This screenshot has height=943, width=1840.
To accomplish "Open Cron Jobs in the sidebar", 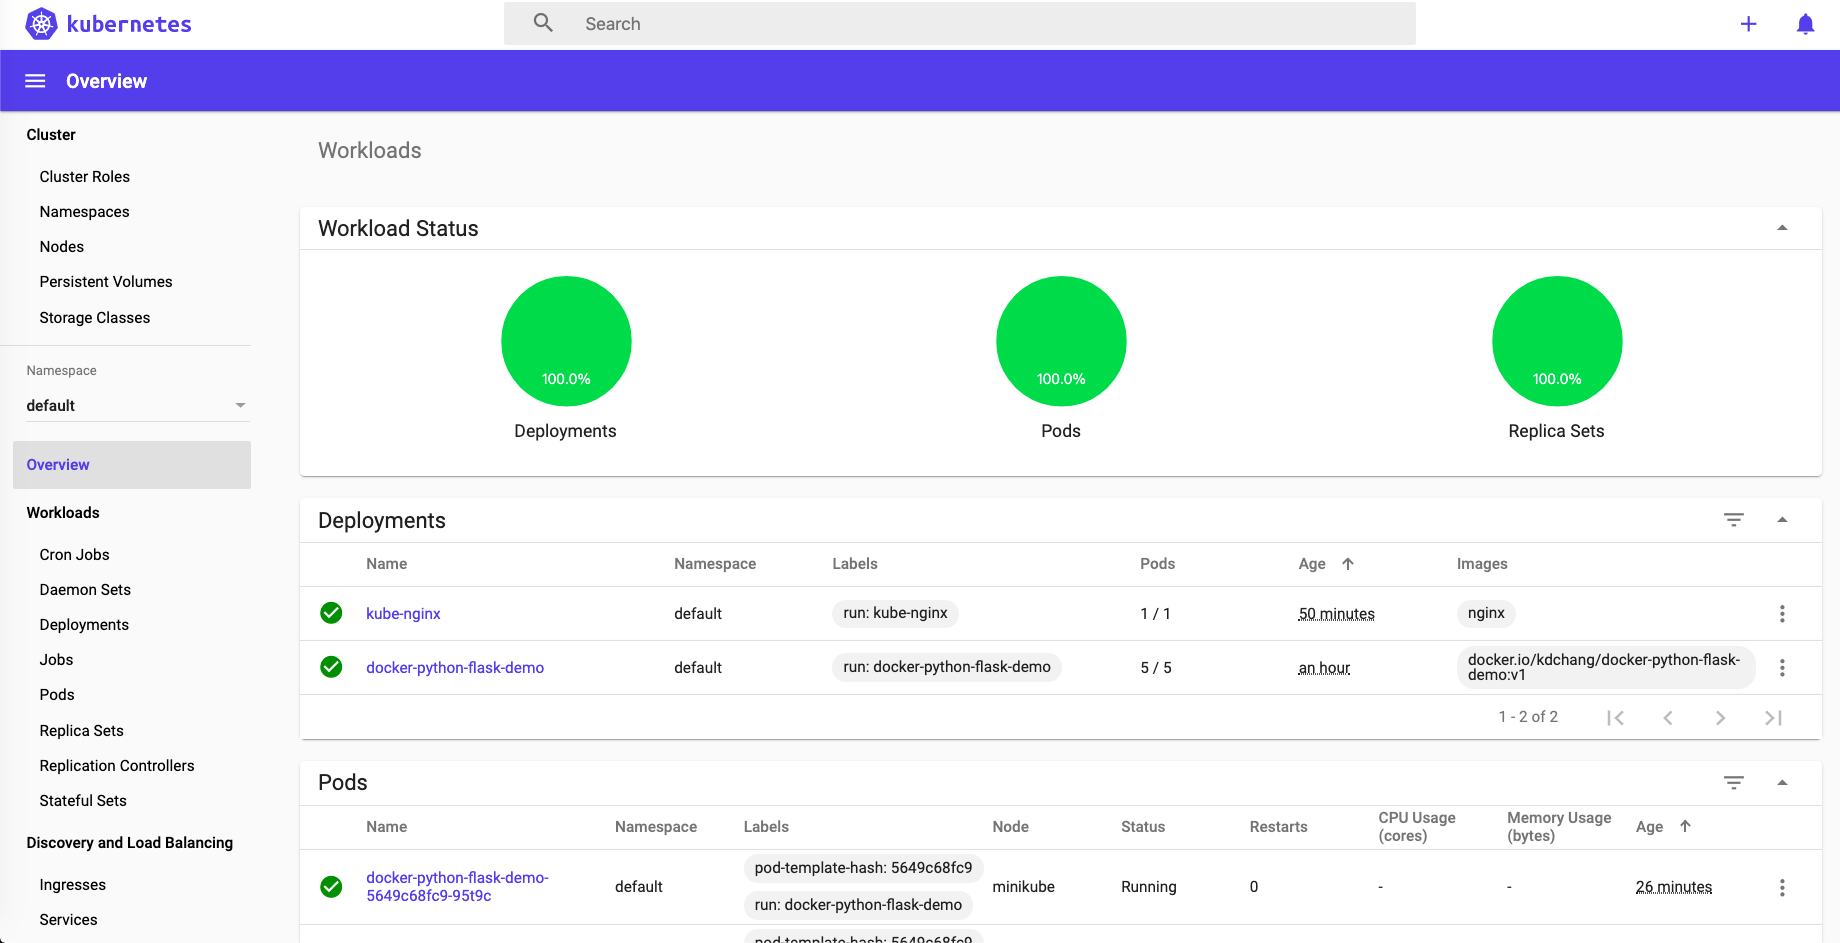I will pyautogui.click(x=75, y=555).
